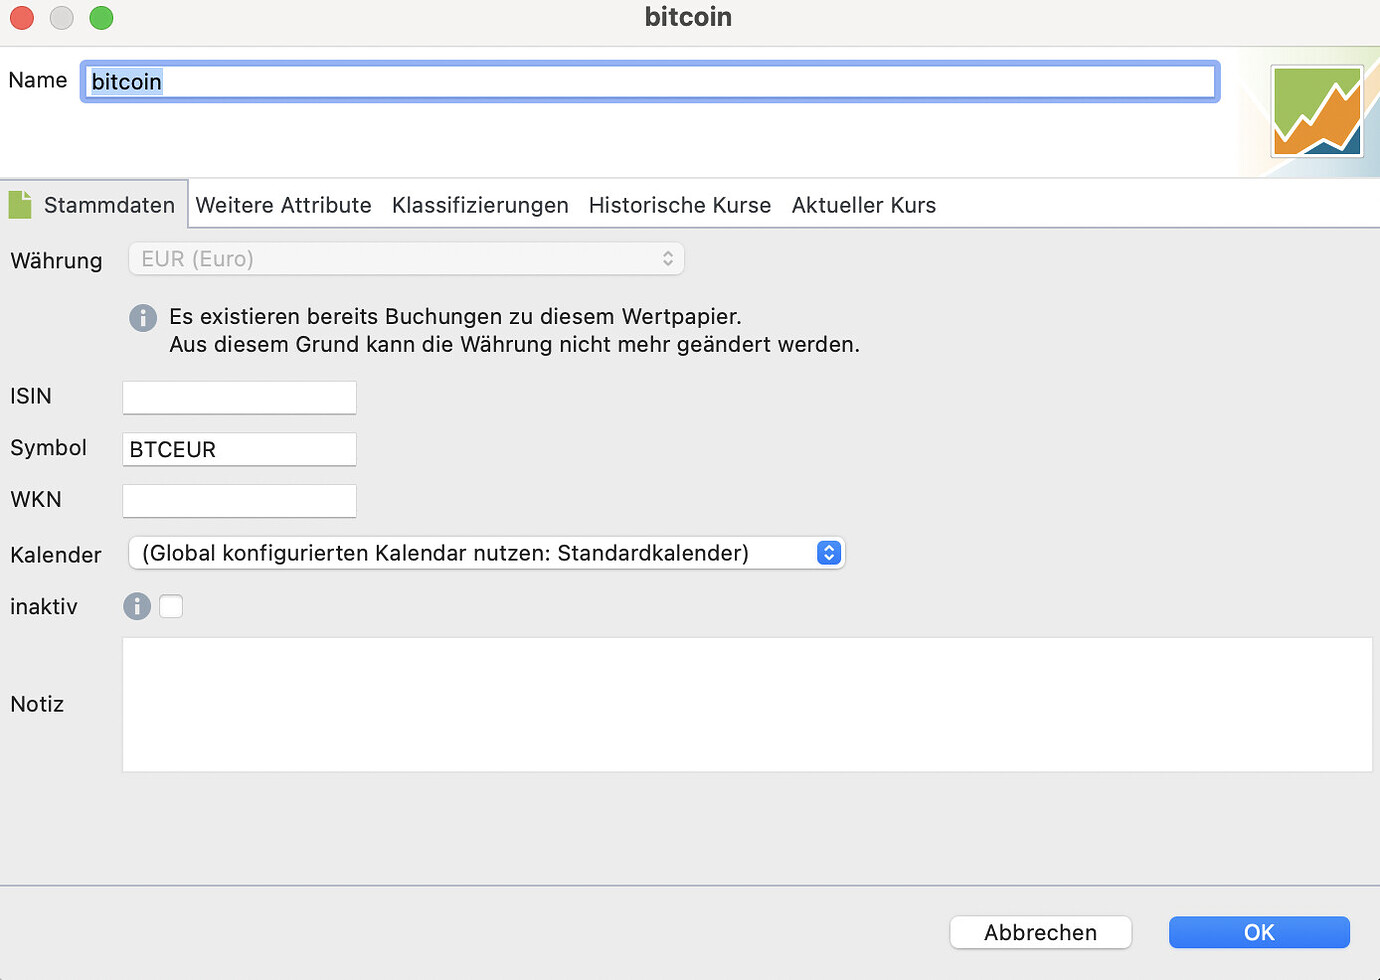Click the Portfolio Performance chart logo
This screenshot has width=1380, height=980.
click(x=1317, y=111)
